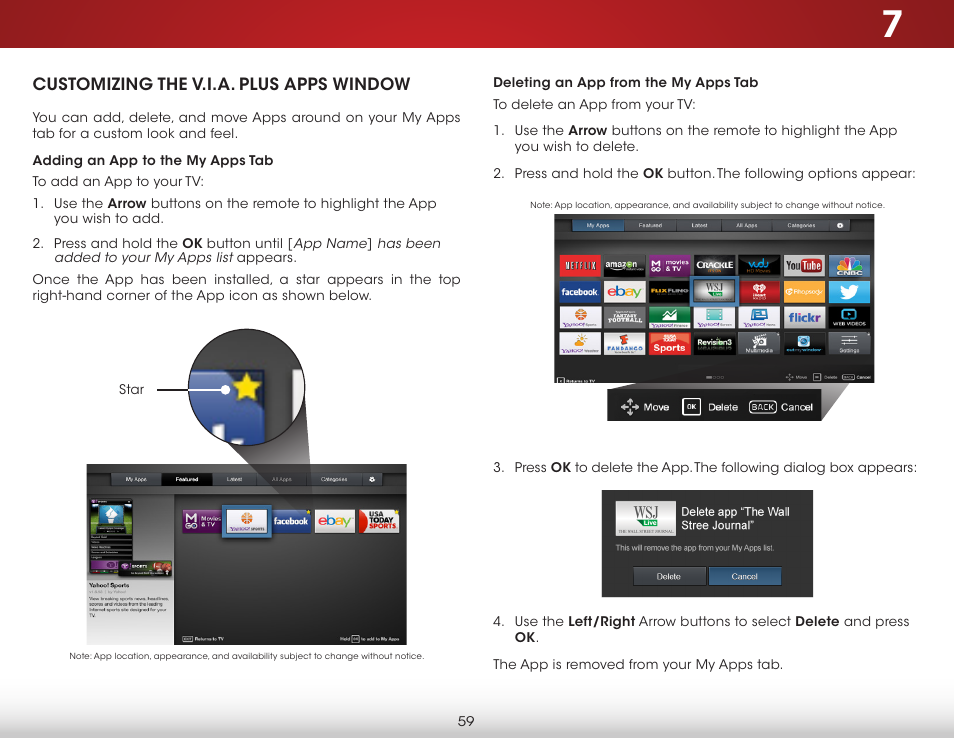
Task: Click the OK key icon in enlarged bar
Action: (692, 407)
